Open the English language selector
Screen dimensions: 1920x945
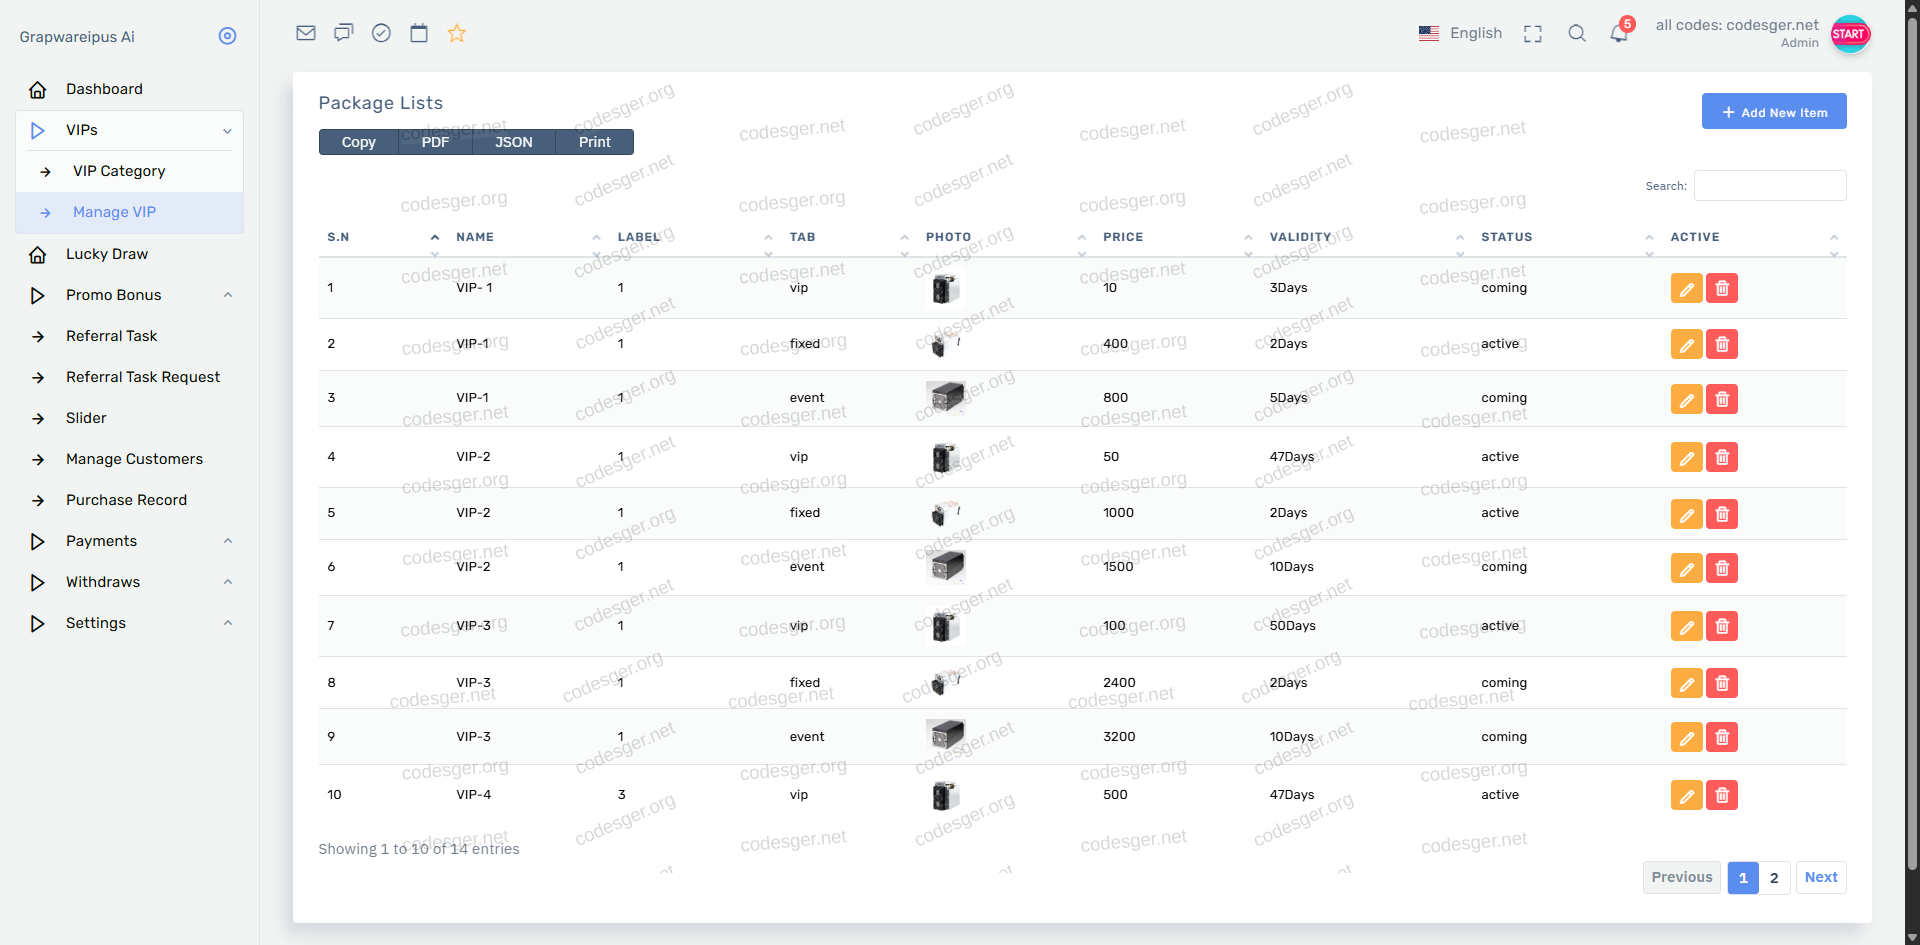[1460, 33]
